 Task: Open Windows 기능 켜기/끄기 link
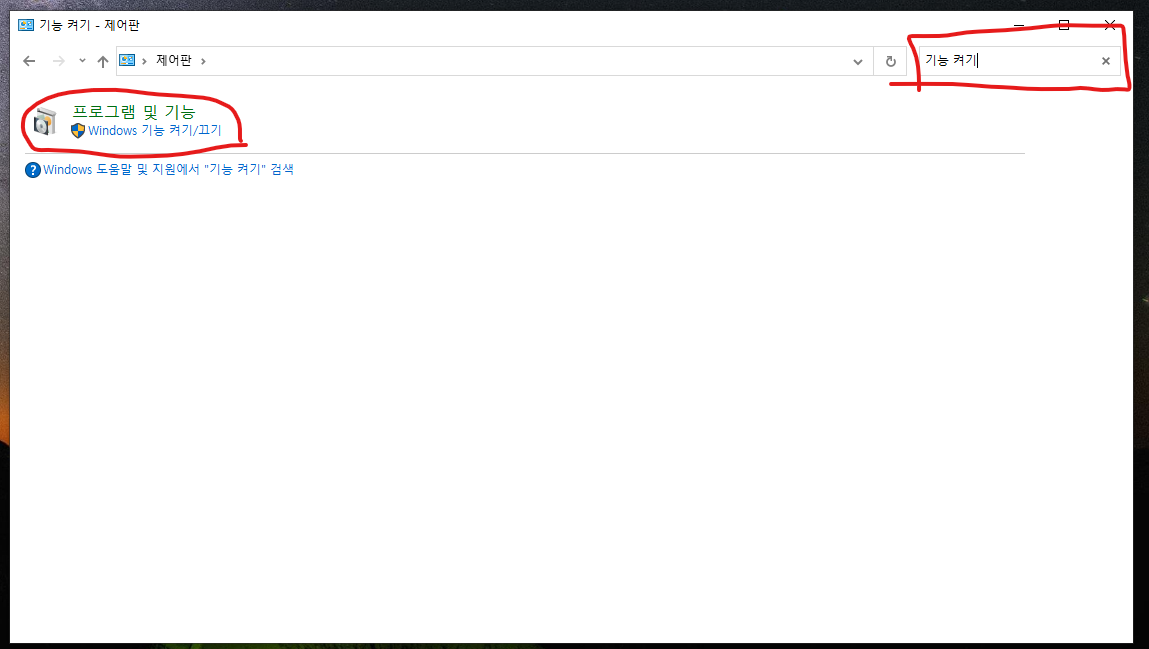click(155, 130)
